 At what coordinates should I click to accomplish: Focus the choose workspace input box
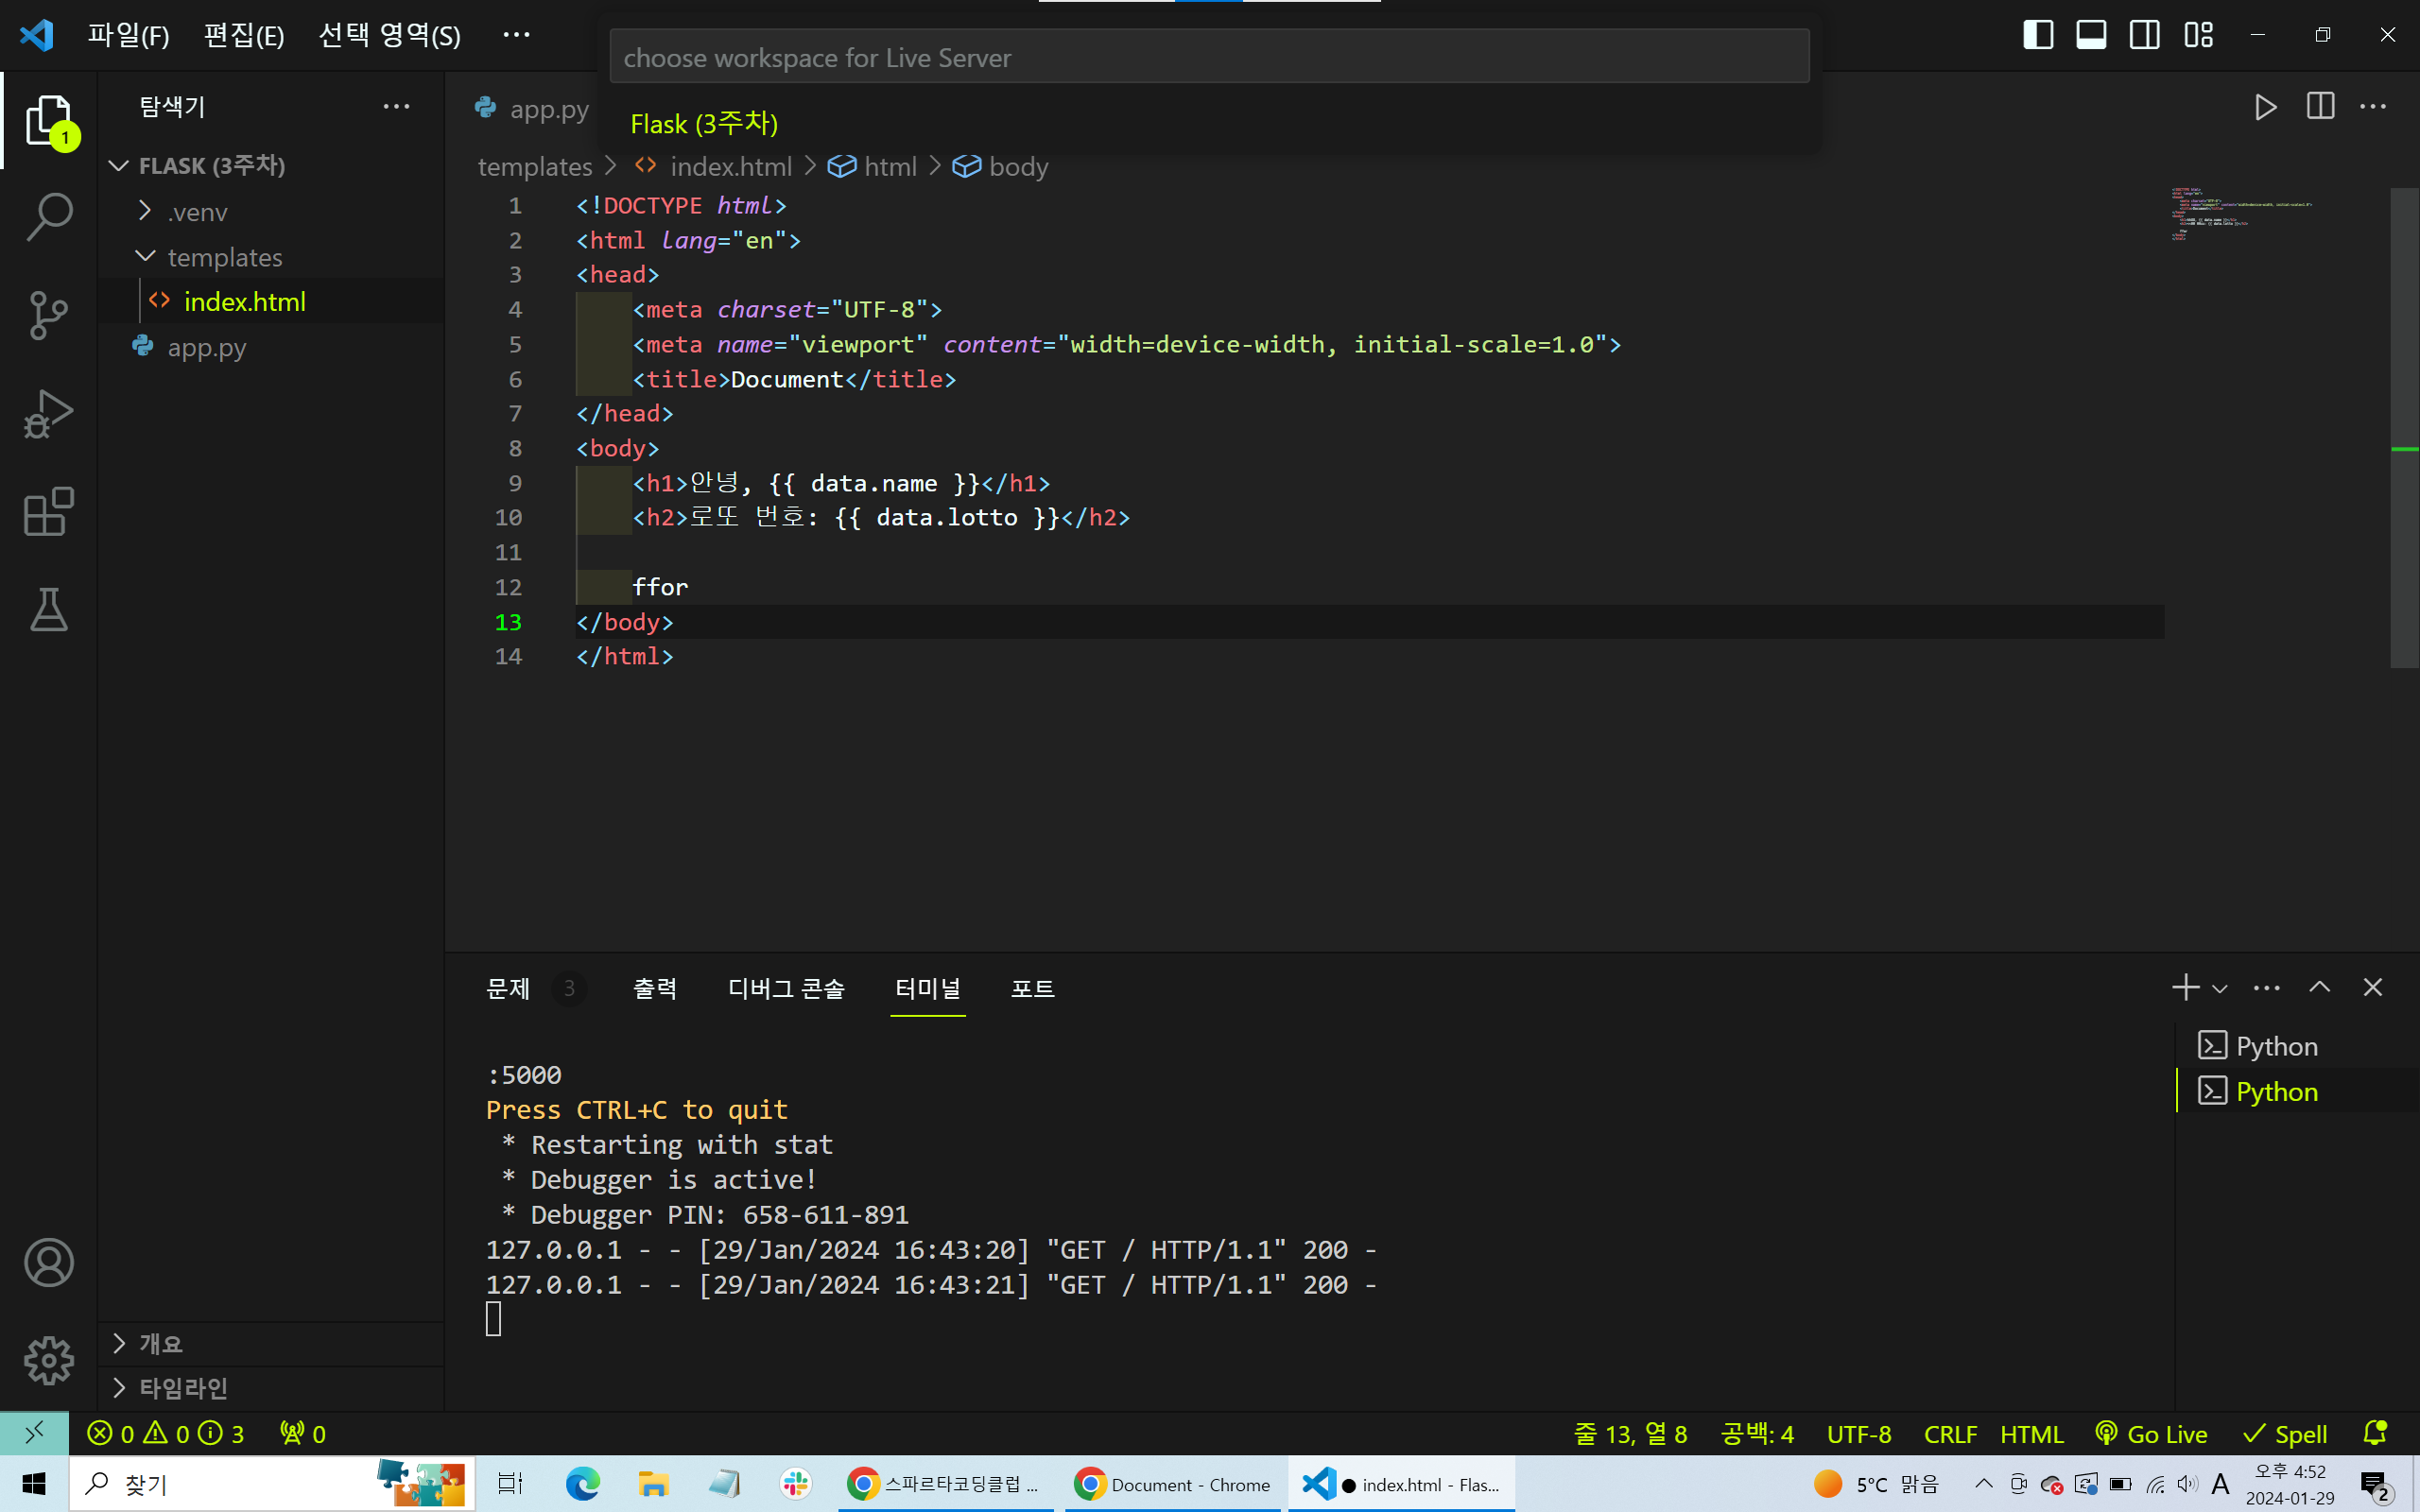coord(1209,57)
